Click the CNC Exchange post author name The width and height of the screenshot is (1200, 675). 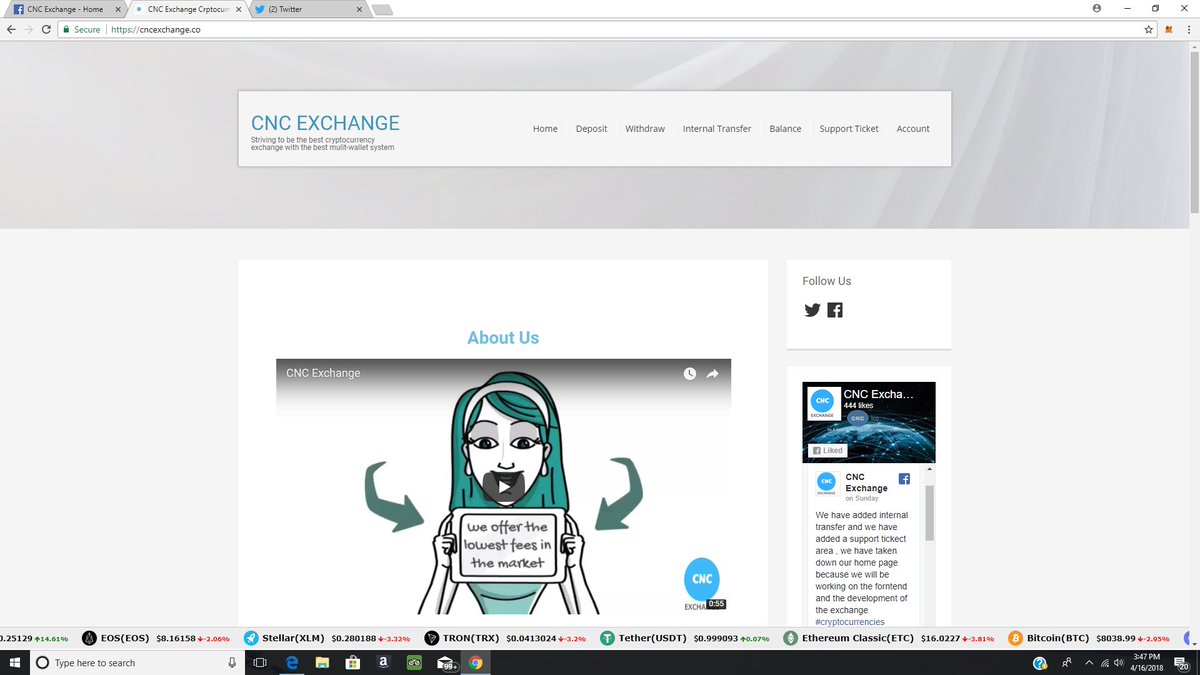pyautogui.click(x=866, y=483)
